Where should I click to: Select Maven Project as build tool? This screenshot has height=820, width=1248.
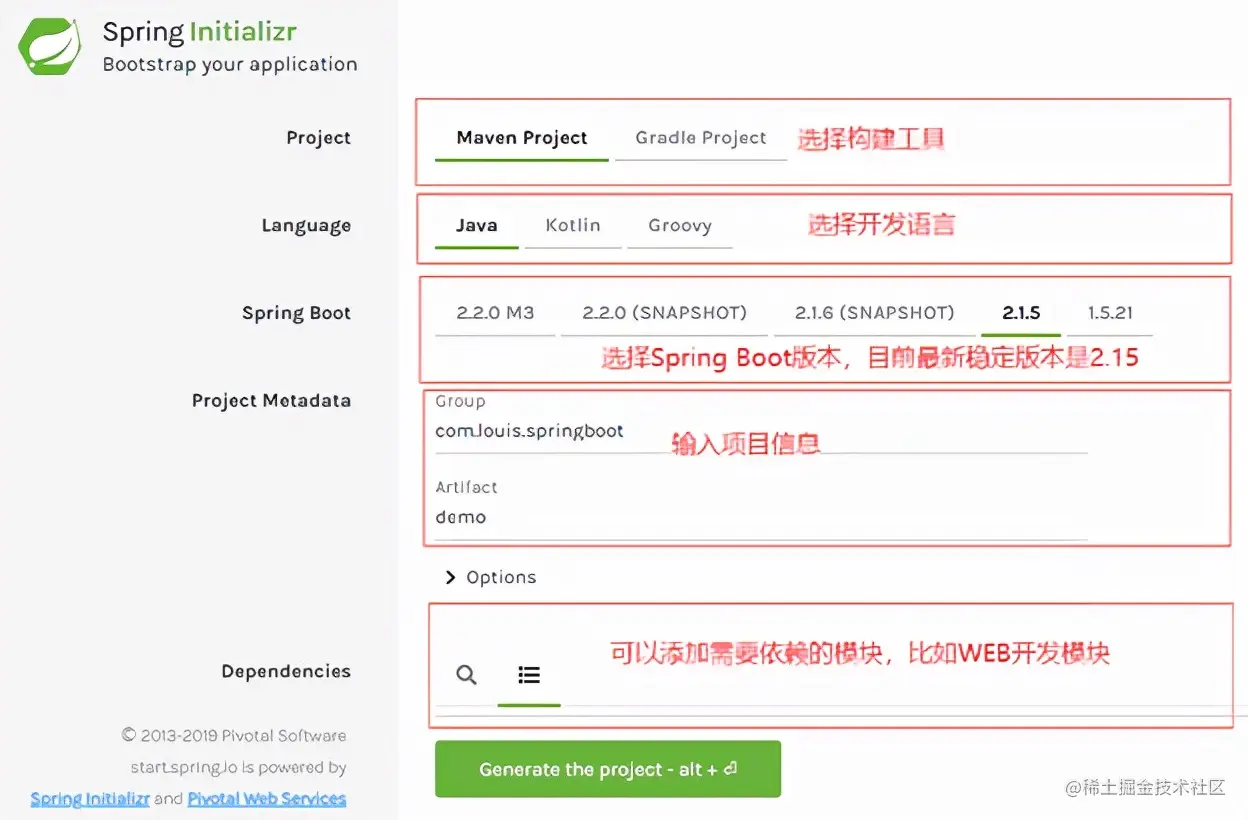[521, 137]
